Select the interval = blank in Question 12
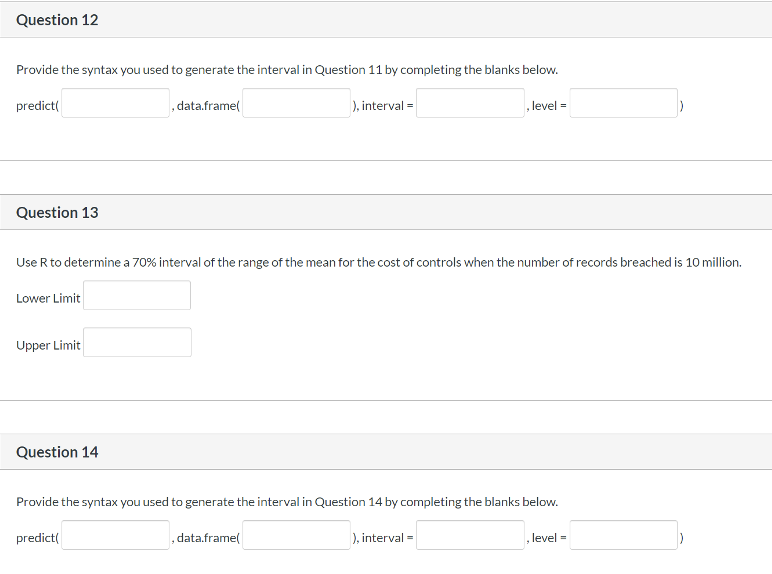This screenshot has height=574, width=772. point(470,104)
